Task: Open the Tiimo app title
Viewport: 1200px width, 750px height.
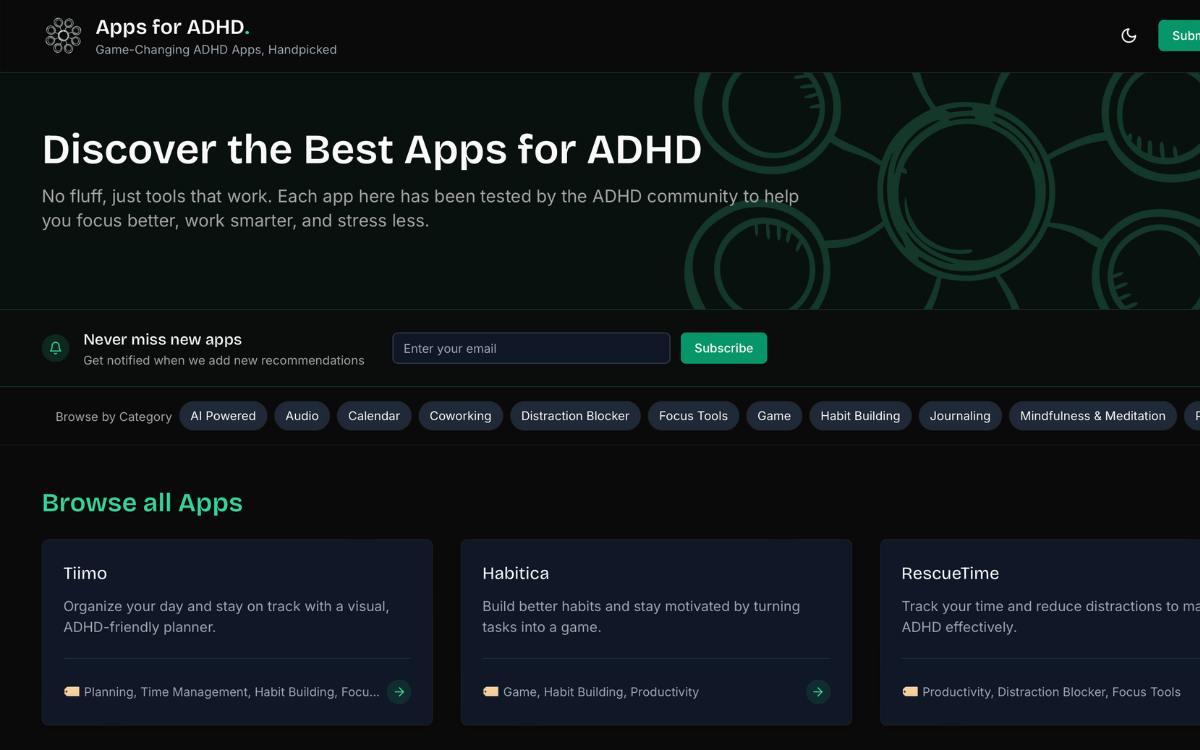Action: pos(85,573)
